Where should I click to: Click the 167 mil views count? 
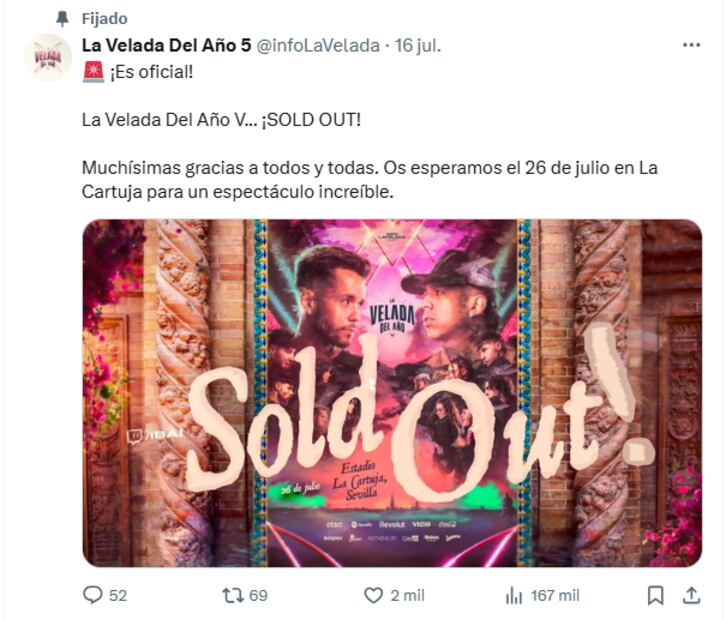(x=555, y=595)
